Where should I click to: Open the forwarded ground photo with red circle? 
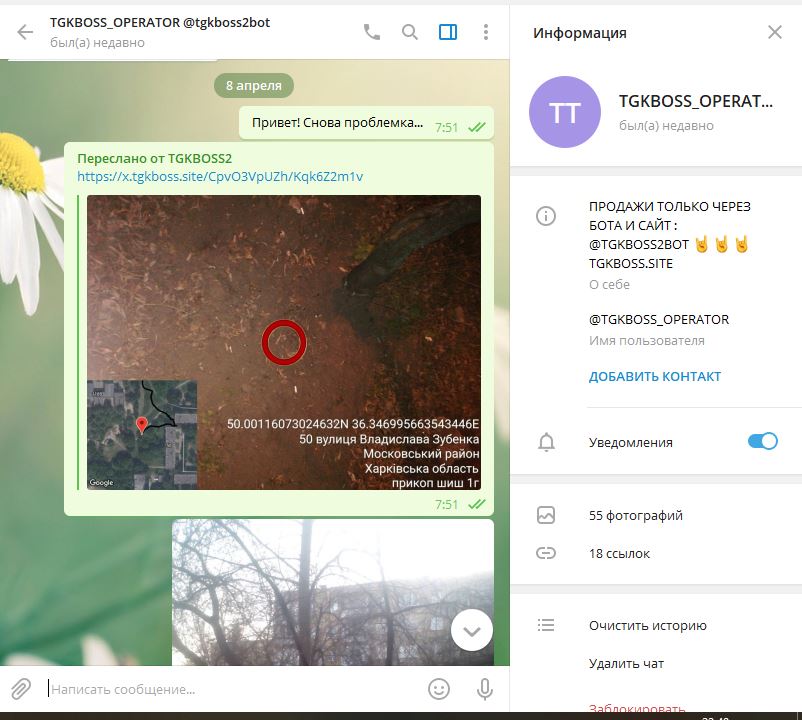(284, 342)
